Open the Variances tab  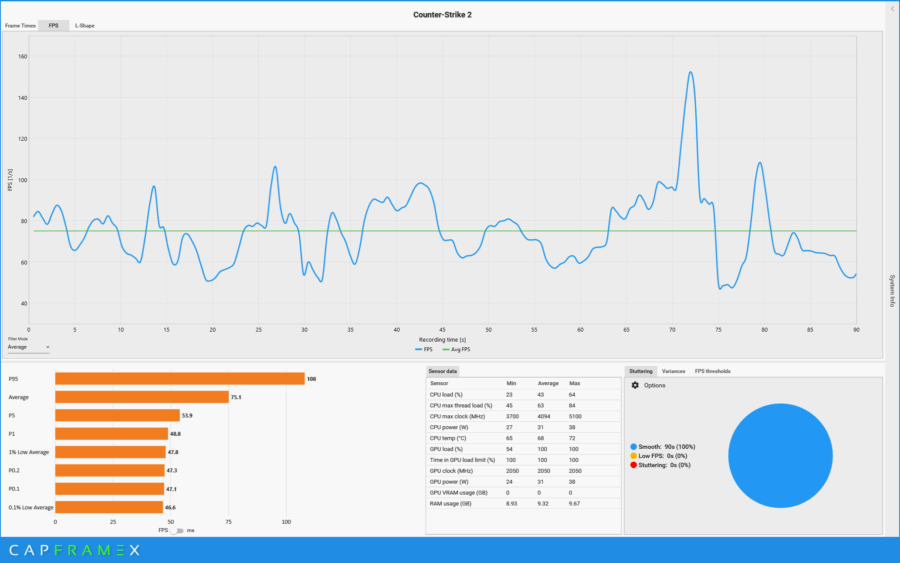click(x=673, y=371)
